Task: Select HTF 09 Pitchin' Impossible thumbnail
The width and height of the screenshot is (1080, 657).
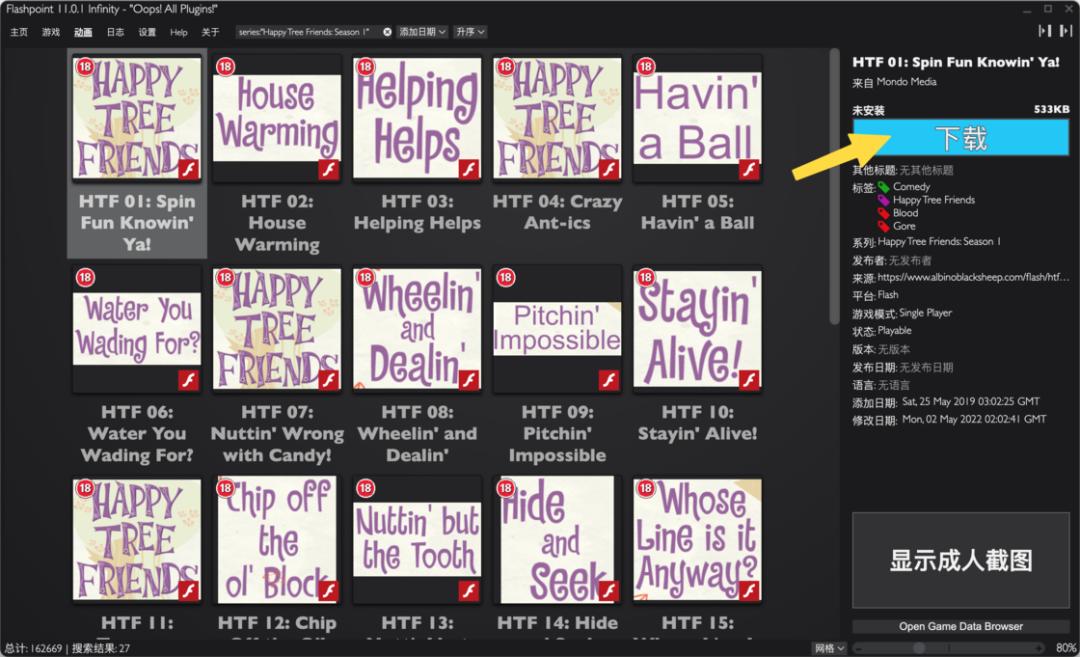Action: click(x=557, y=328)
